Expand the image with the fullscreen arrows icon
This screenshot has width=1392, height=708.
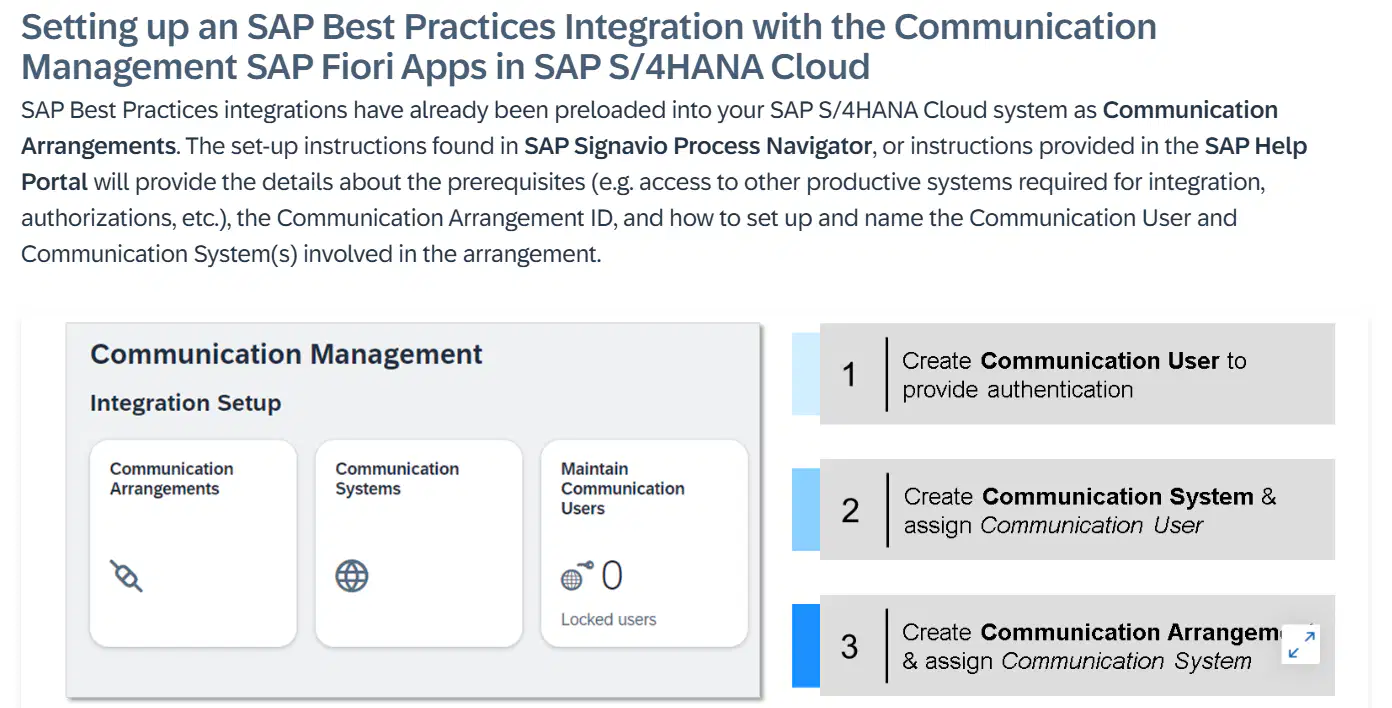point(1301,643)
